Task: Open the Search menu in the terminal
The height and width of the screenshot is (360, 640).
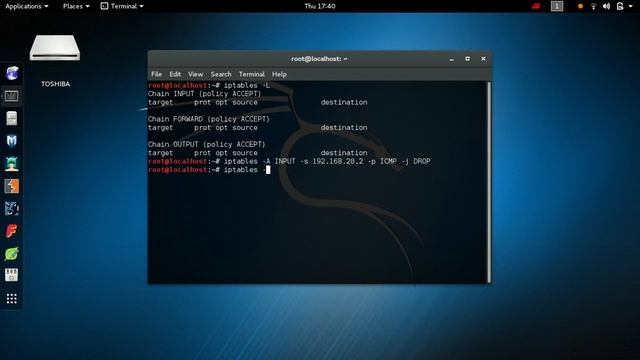Action: (x=221, y=74)
